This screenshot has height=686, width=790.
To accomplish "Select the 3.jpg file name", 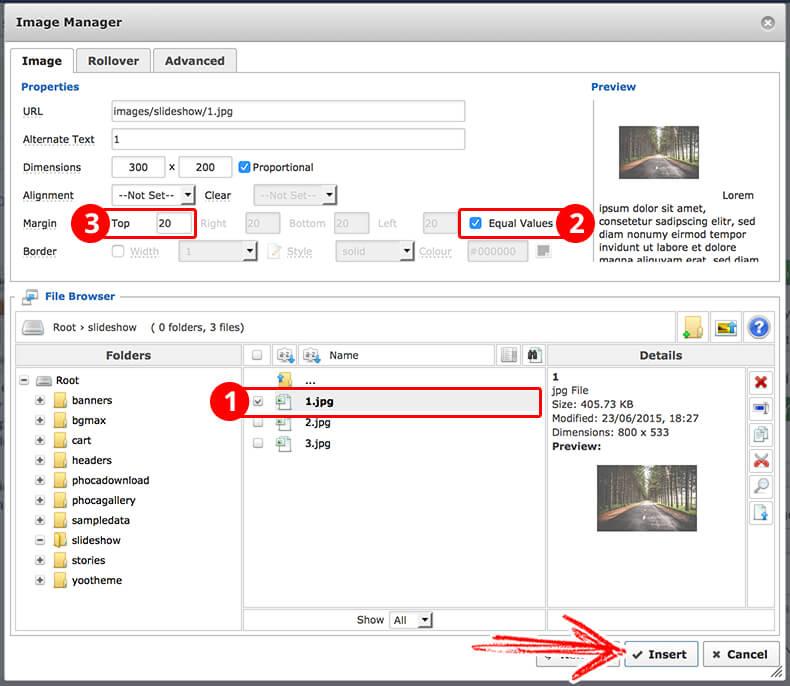I will click(x=317, y=444).
